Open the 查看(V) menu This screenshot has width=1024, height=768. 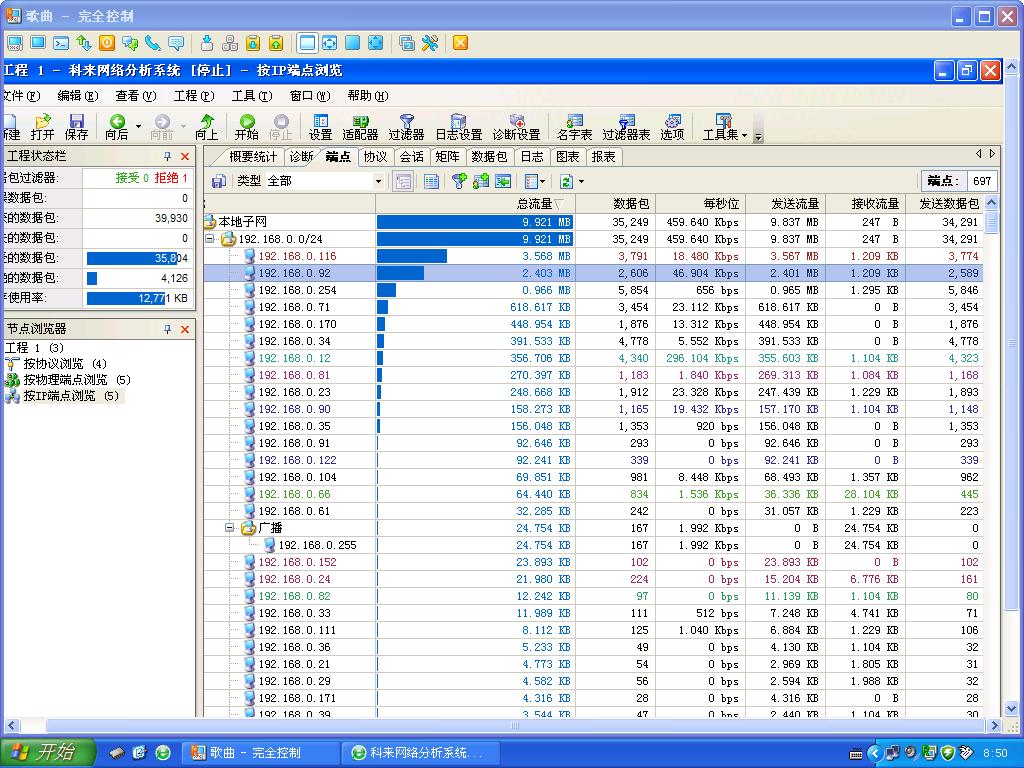tap(135, 96)
